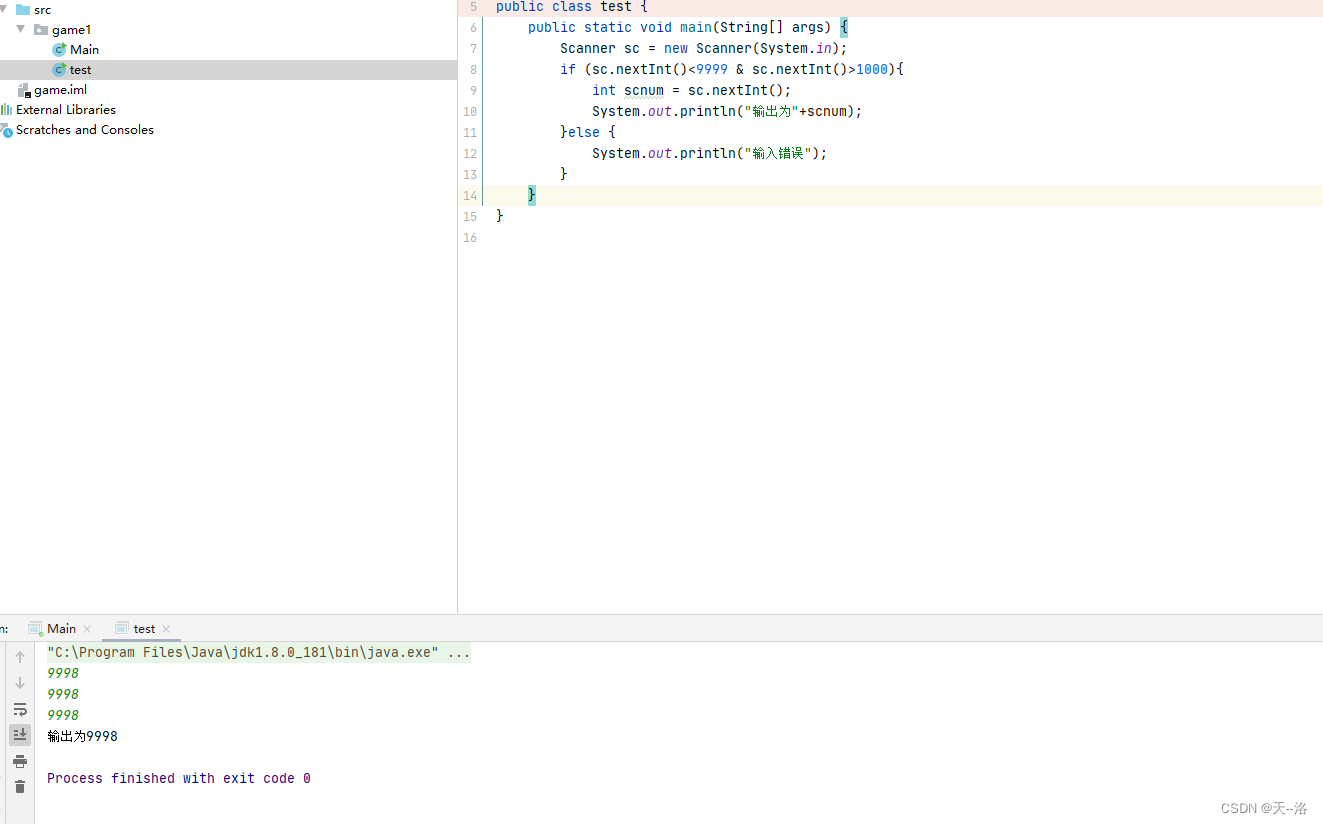Toggle scroll to end of console
This screenshot has height=824, width=1323.
pyautogui.click(x=20, y=735)
